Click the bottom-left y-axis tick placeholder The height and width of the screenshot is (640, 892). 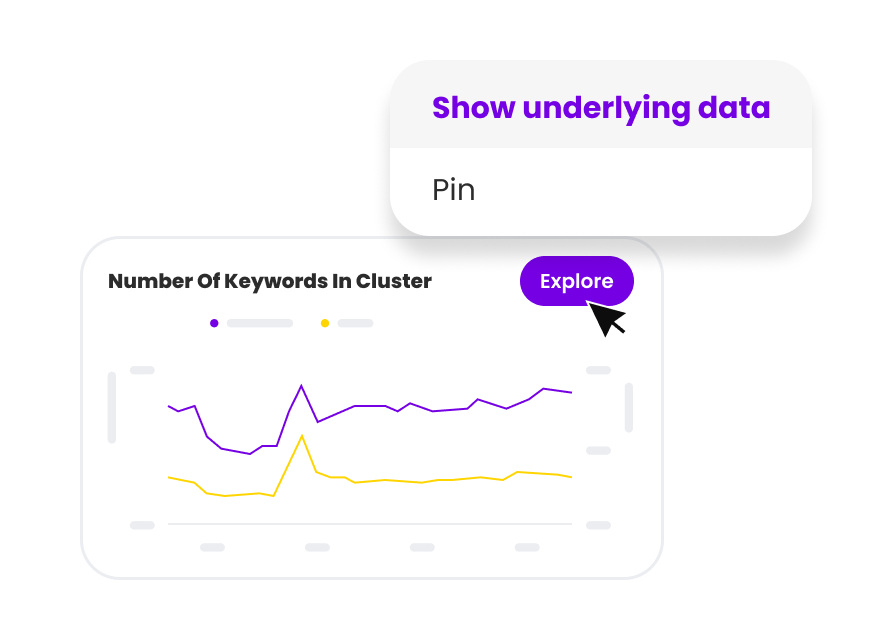tap(142, 525)
